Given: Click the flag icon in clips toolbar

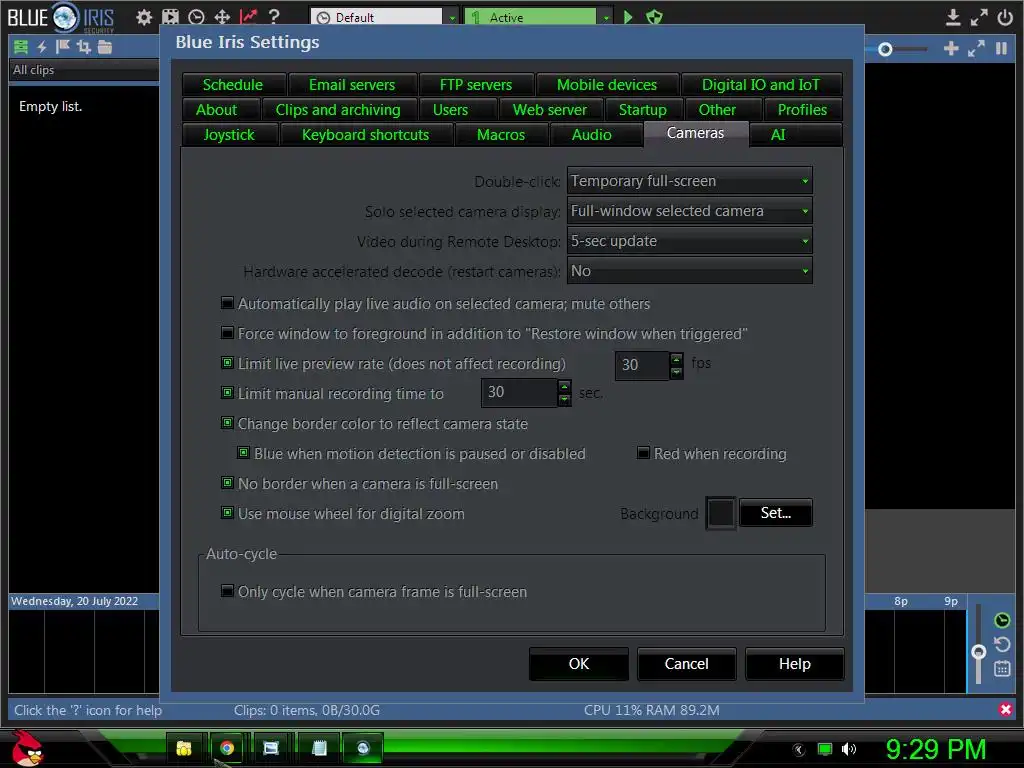Looking at the screenshot, I should (63, 46).
